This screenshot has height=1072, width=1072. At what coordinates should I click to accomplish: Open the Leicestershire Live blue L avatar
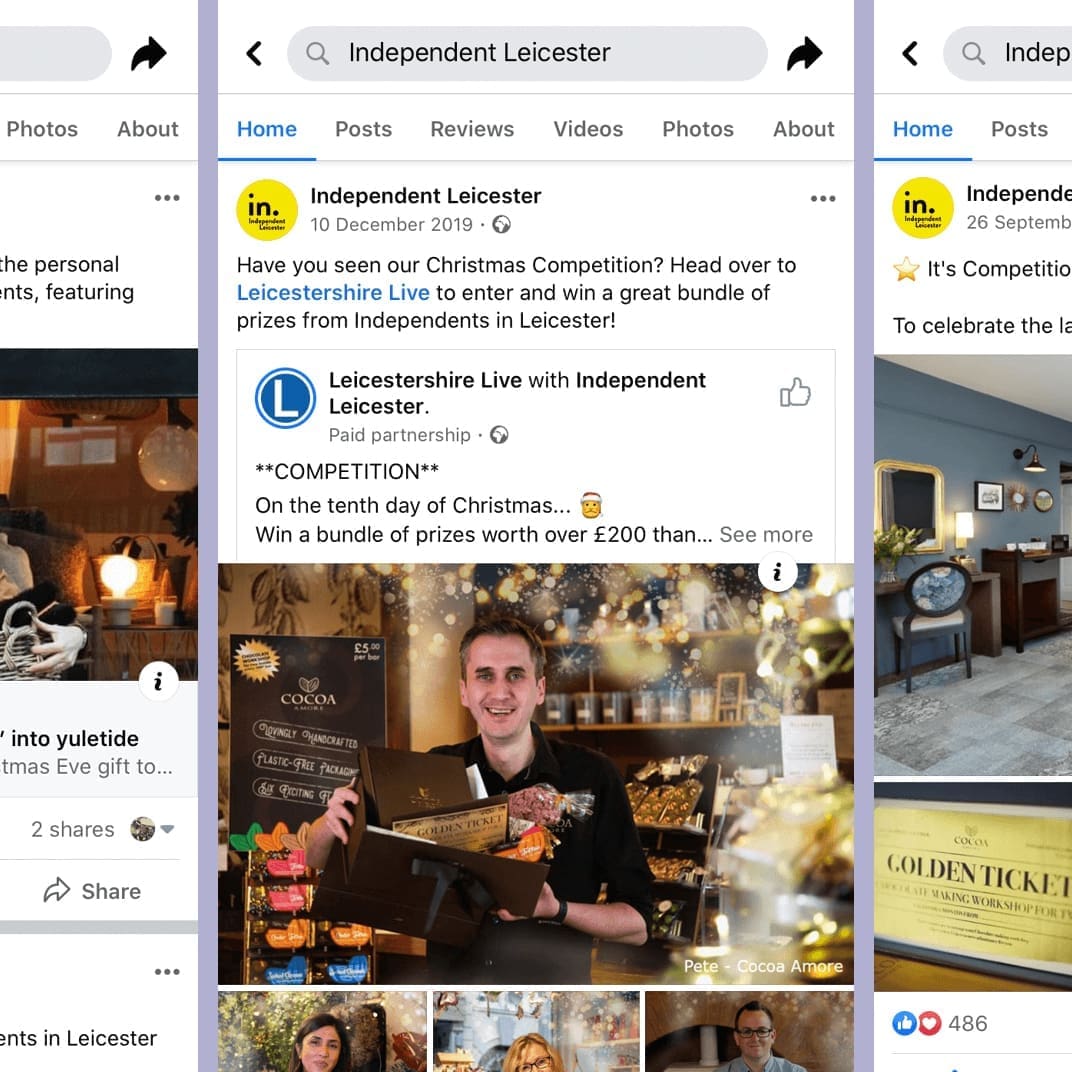click(x=285, y=398)
